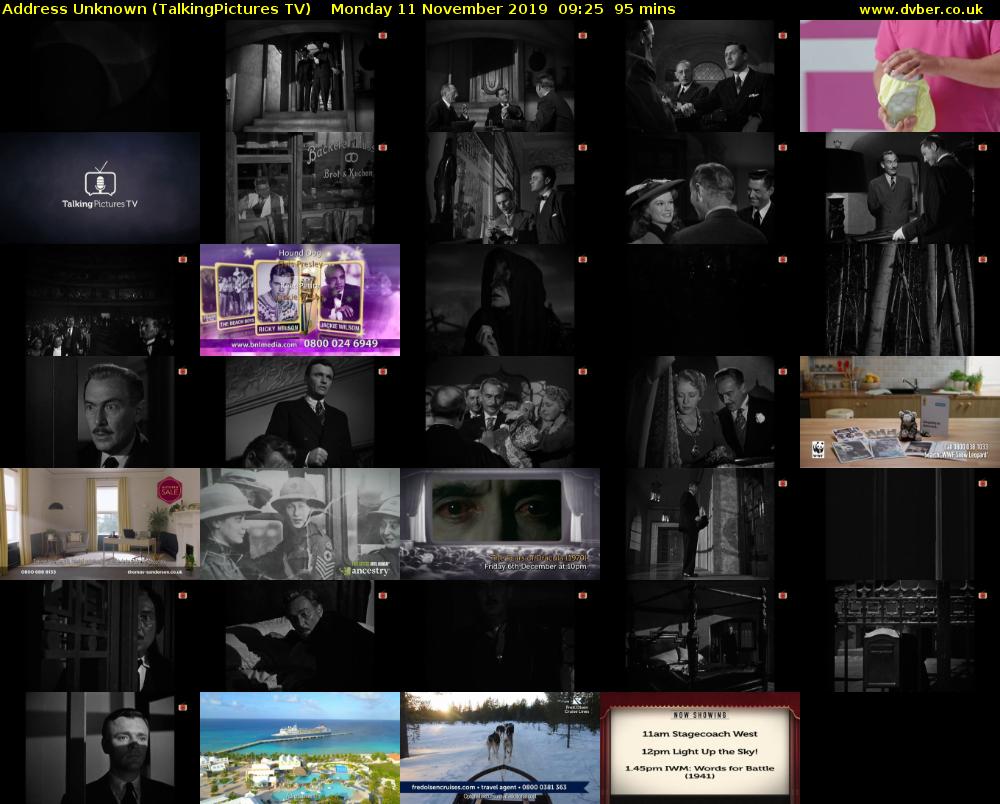The height and width of the screenshot is (804, 1000).
Task: Click the www.bnlmedia.com address
Action: (x=264, y=344)
